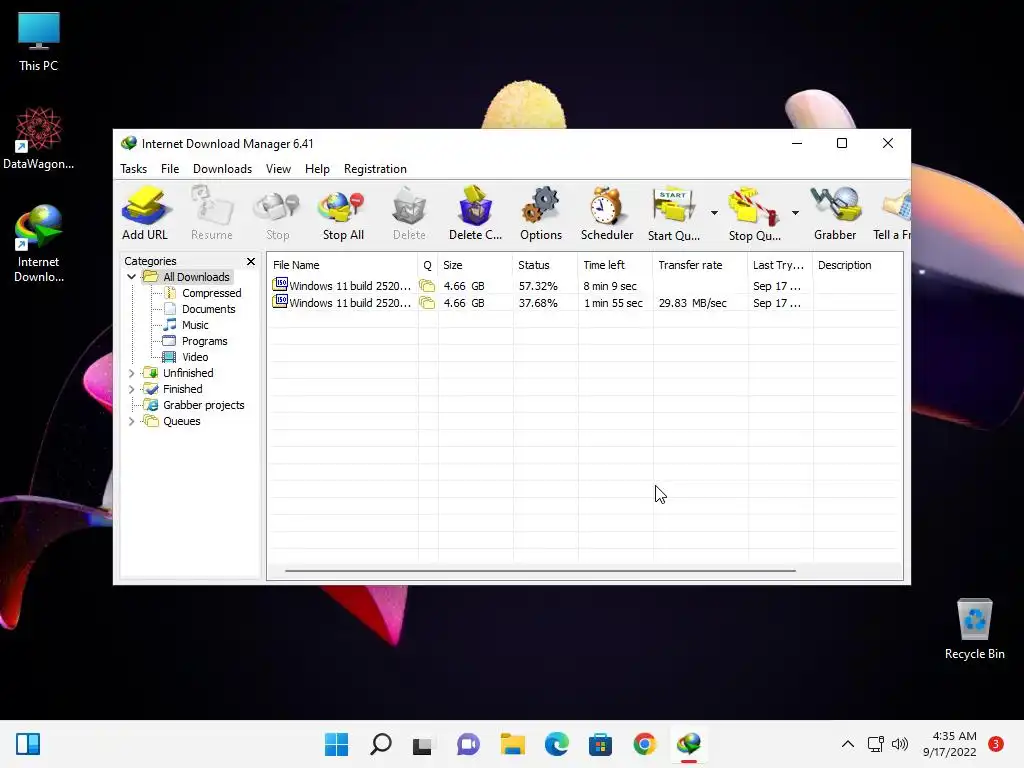The width and height of the screenshot is (1024, 768).
Task: Open taskbar Search
Action: point(381,744)
